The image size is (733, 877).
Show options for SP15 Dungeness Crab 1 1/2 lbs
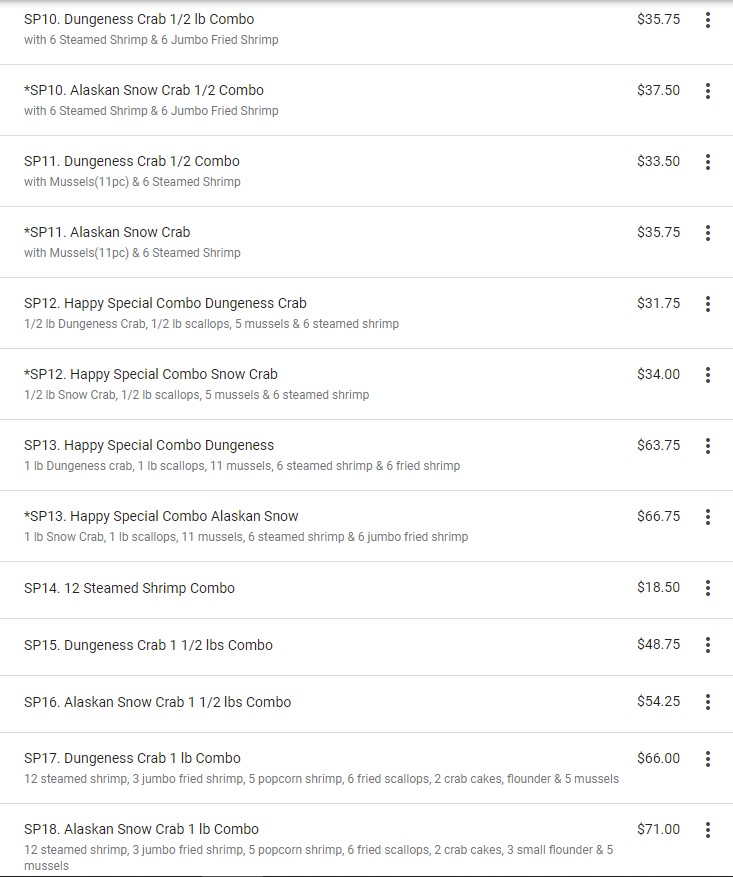(x=708, y=645)
